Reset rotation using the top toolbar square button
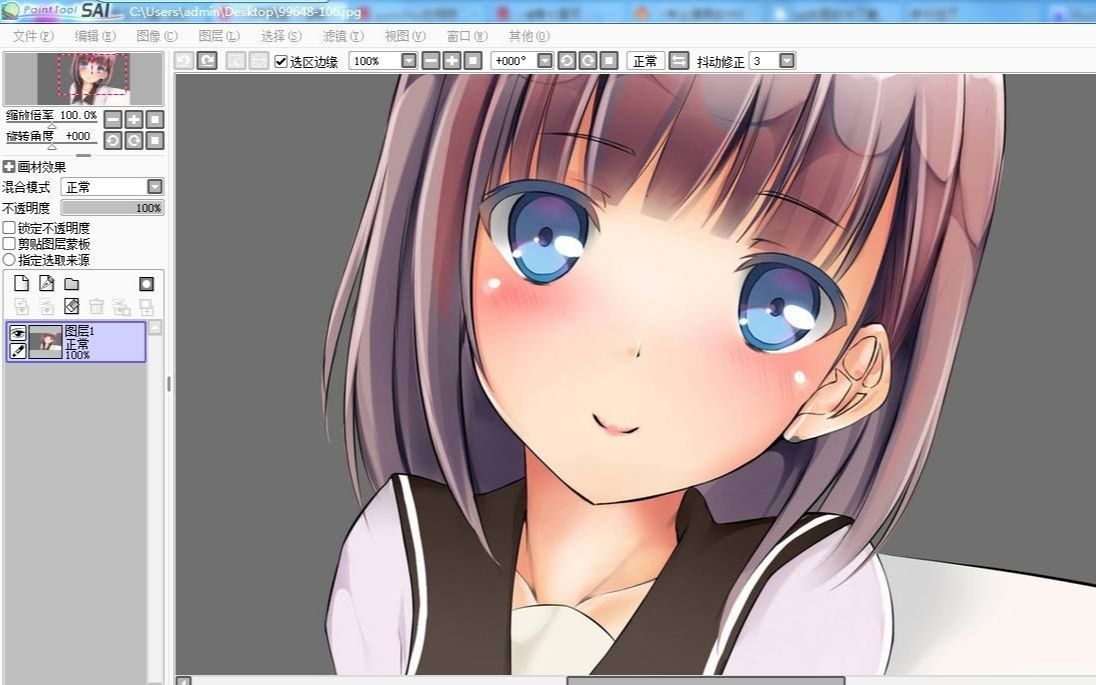The image size is (1096, 685). (x=609, y=61)
